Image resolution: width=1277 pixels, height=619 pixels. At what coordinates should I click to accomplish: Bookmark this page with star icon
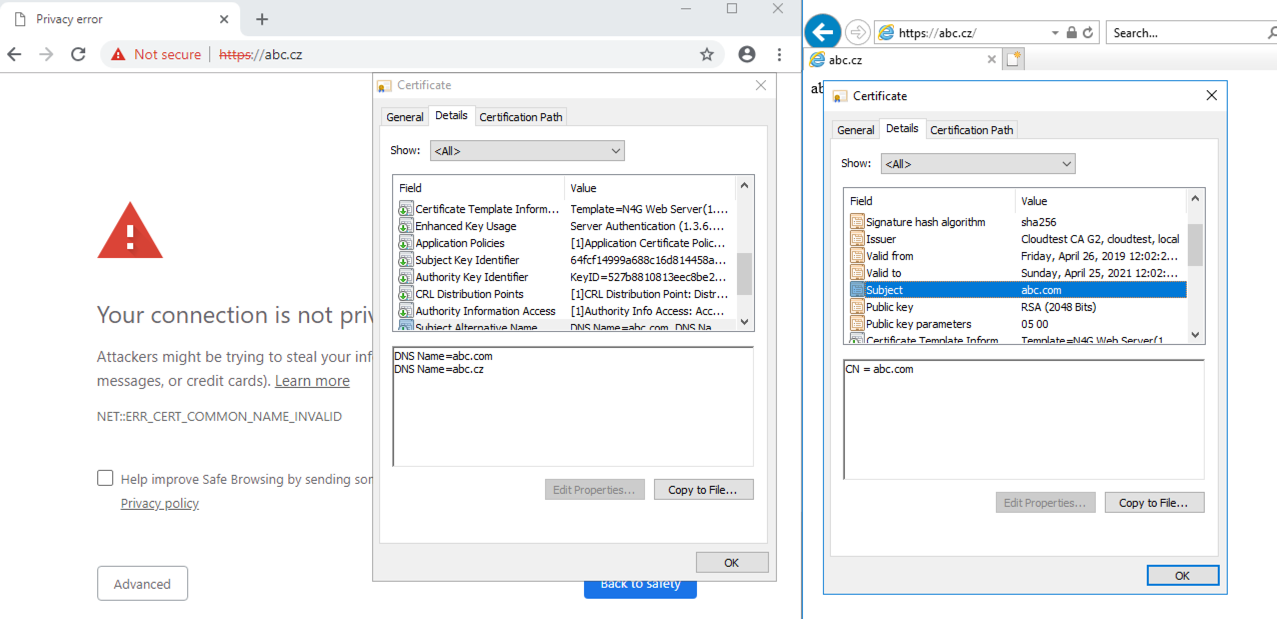click(x=707, y=55)
